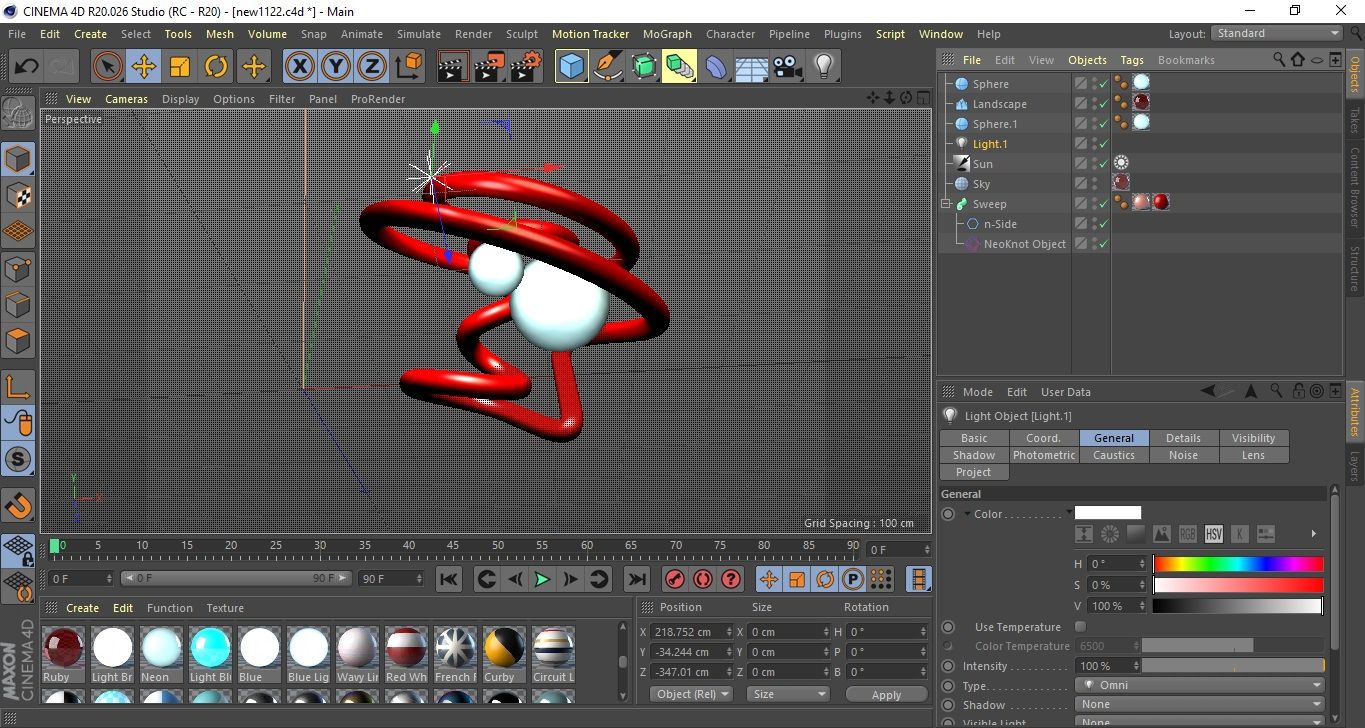Toggle the X axis lock

coord(299,67)
